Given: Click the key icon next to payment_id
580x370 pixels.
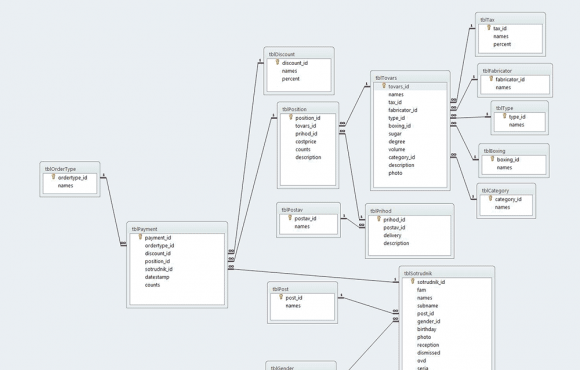Looking at the screenshot, I should click(x=140, y=237).
